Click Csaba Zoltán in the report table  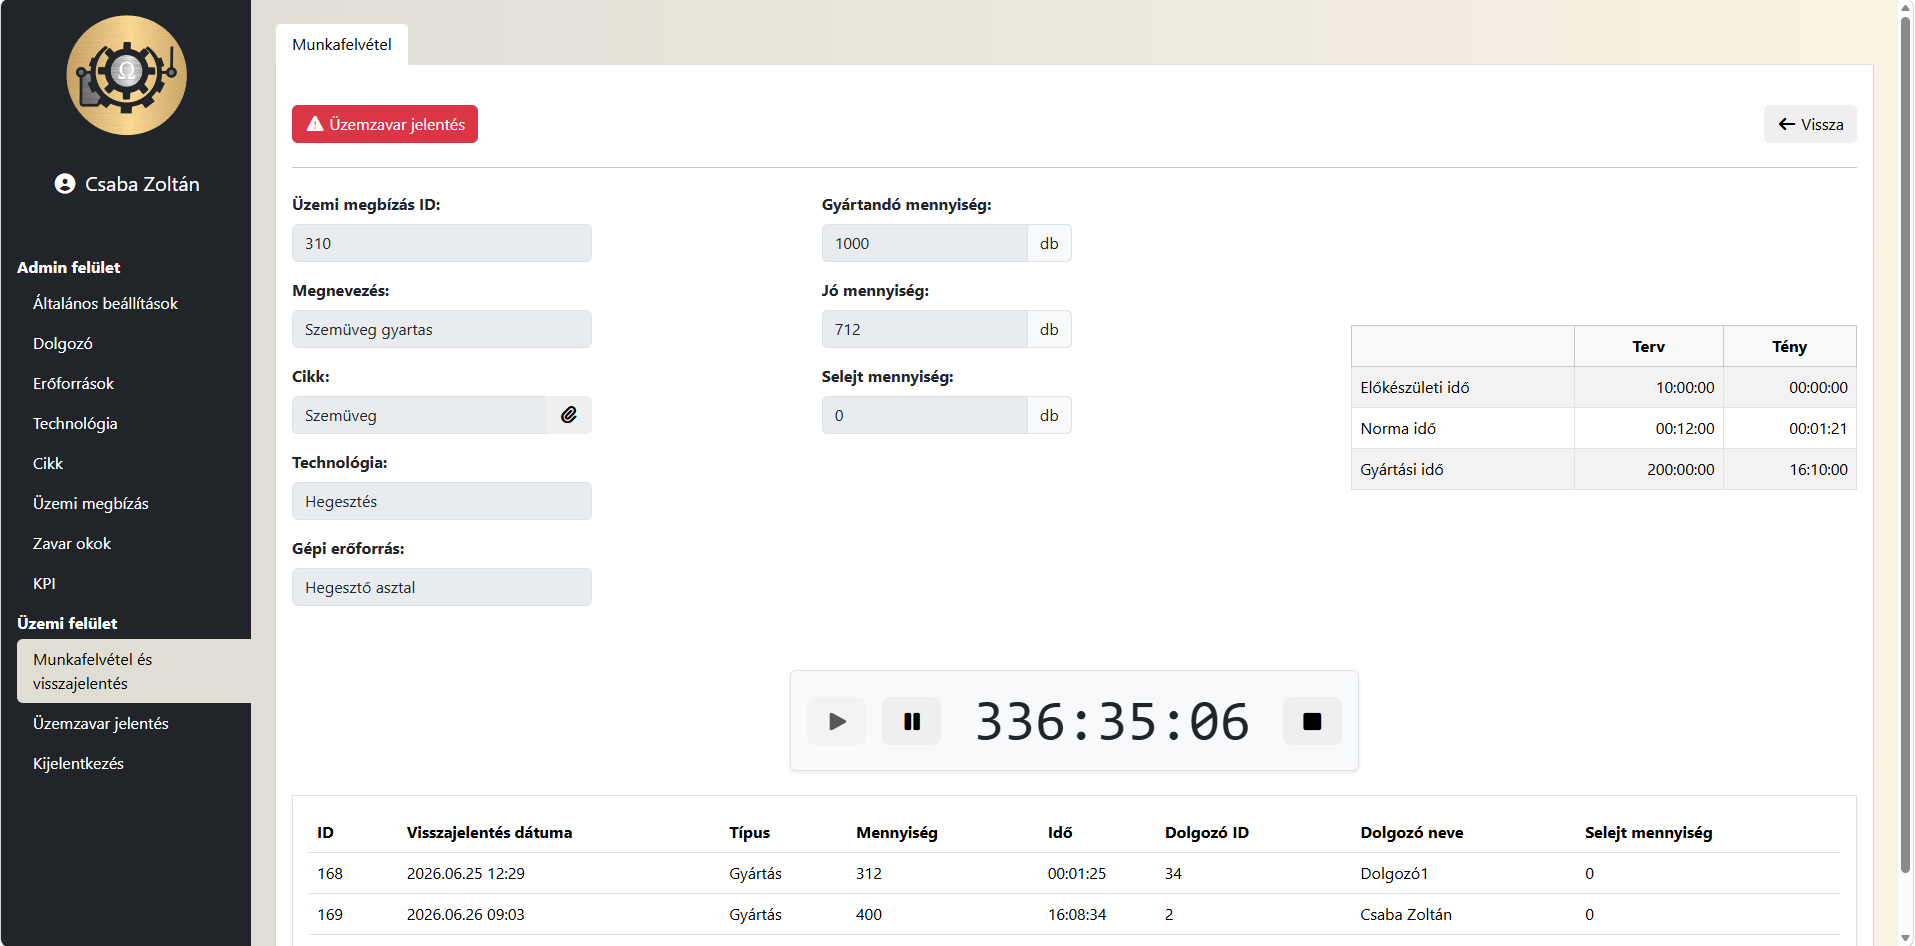point(1406,914)
